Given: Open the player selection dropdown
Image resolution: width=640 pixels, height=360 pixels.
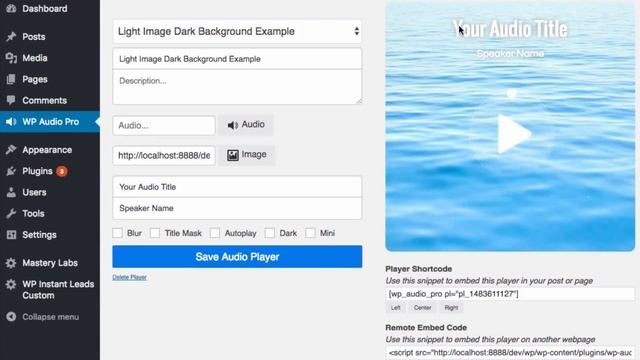Looking at the screenshot, I should tap(237, 31).
